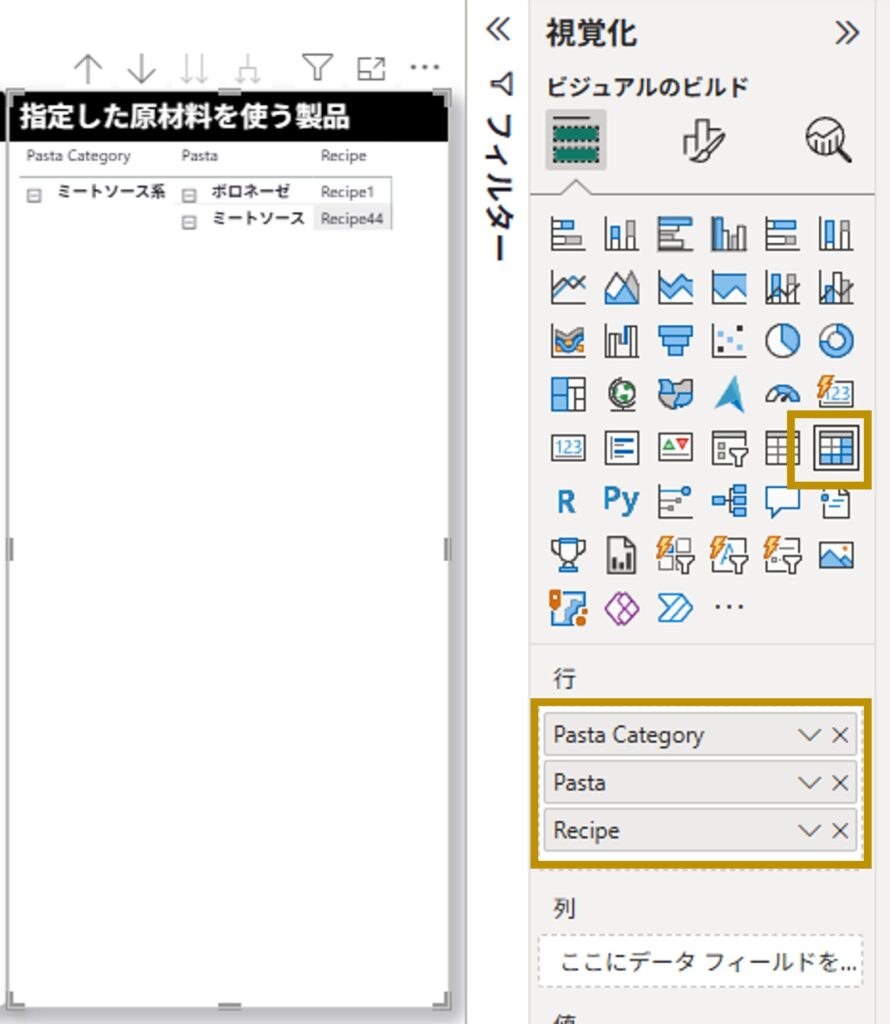This screenshot has width=890, height=1024.
Task: Select the Matrix visual icon
Action: pyautogui.click(x=835, y=449)
